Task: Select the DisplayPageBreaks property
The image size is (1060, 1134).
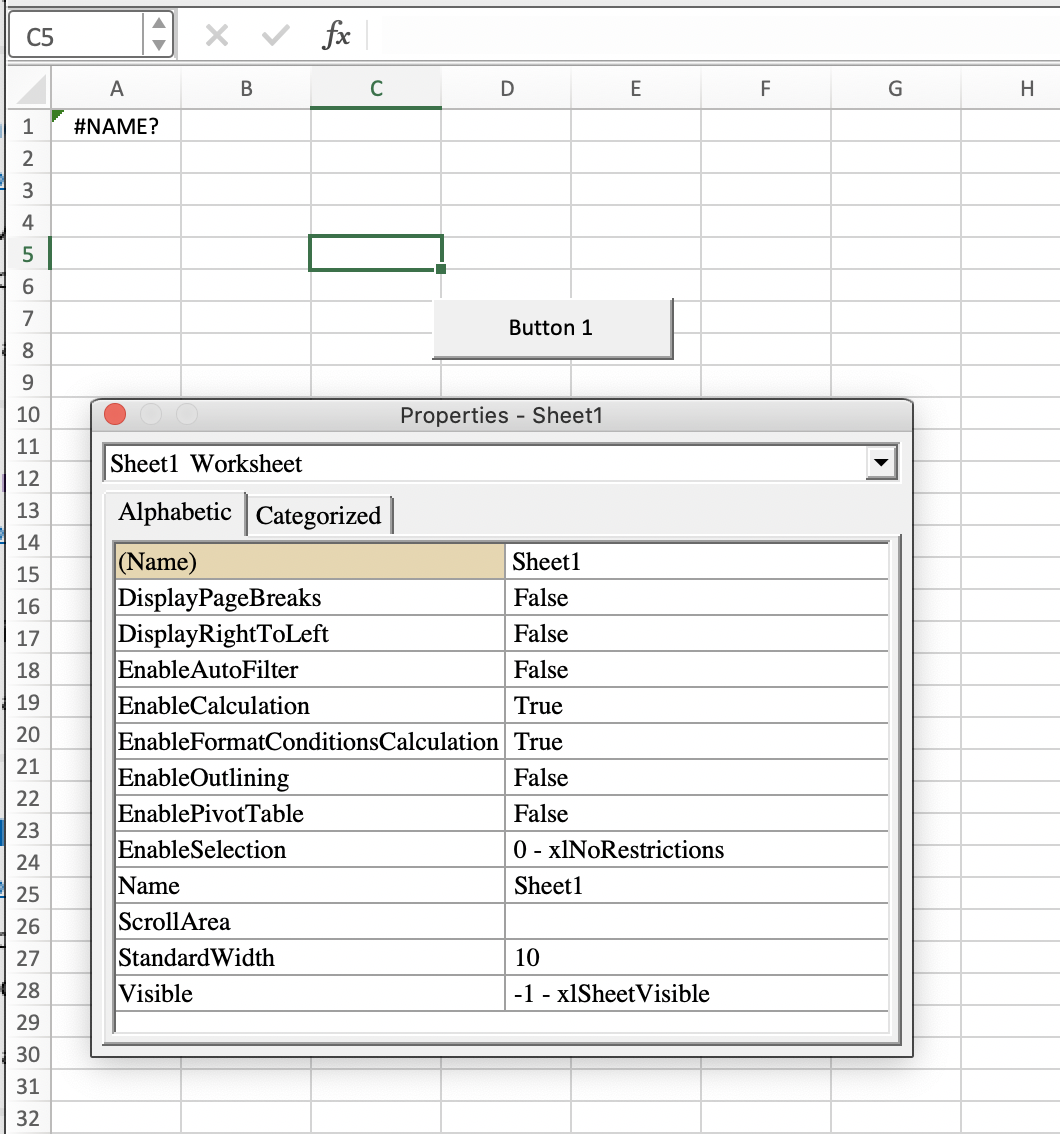Action: point(309,597)
